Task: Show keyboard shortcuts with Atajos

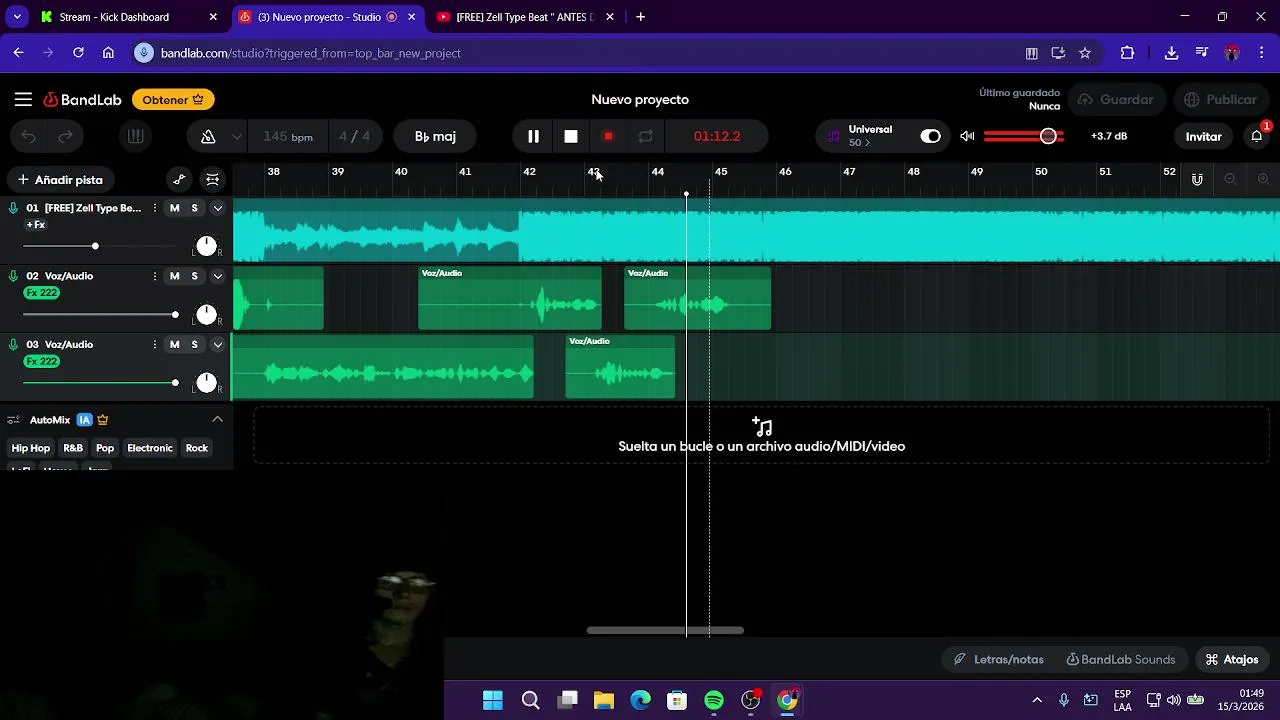Action: click(1232, 659)
